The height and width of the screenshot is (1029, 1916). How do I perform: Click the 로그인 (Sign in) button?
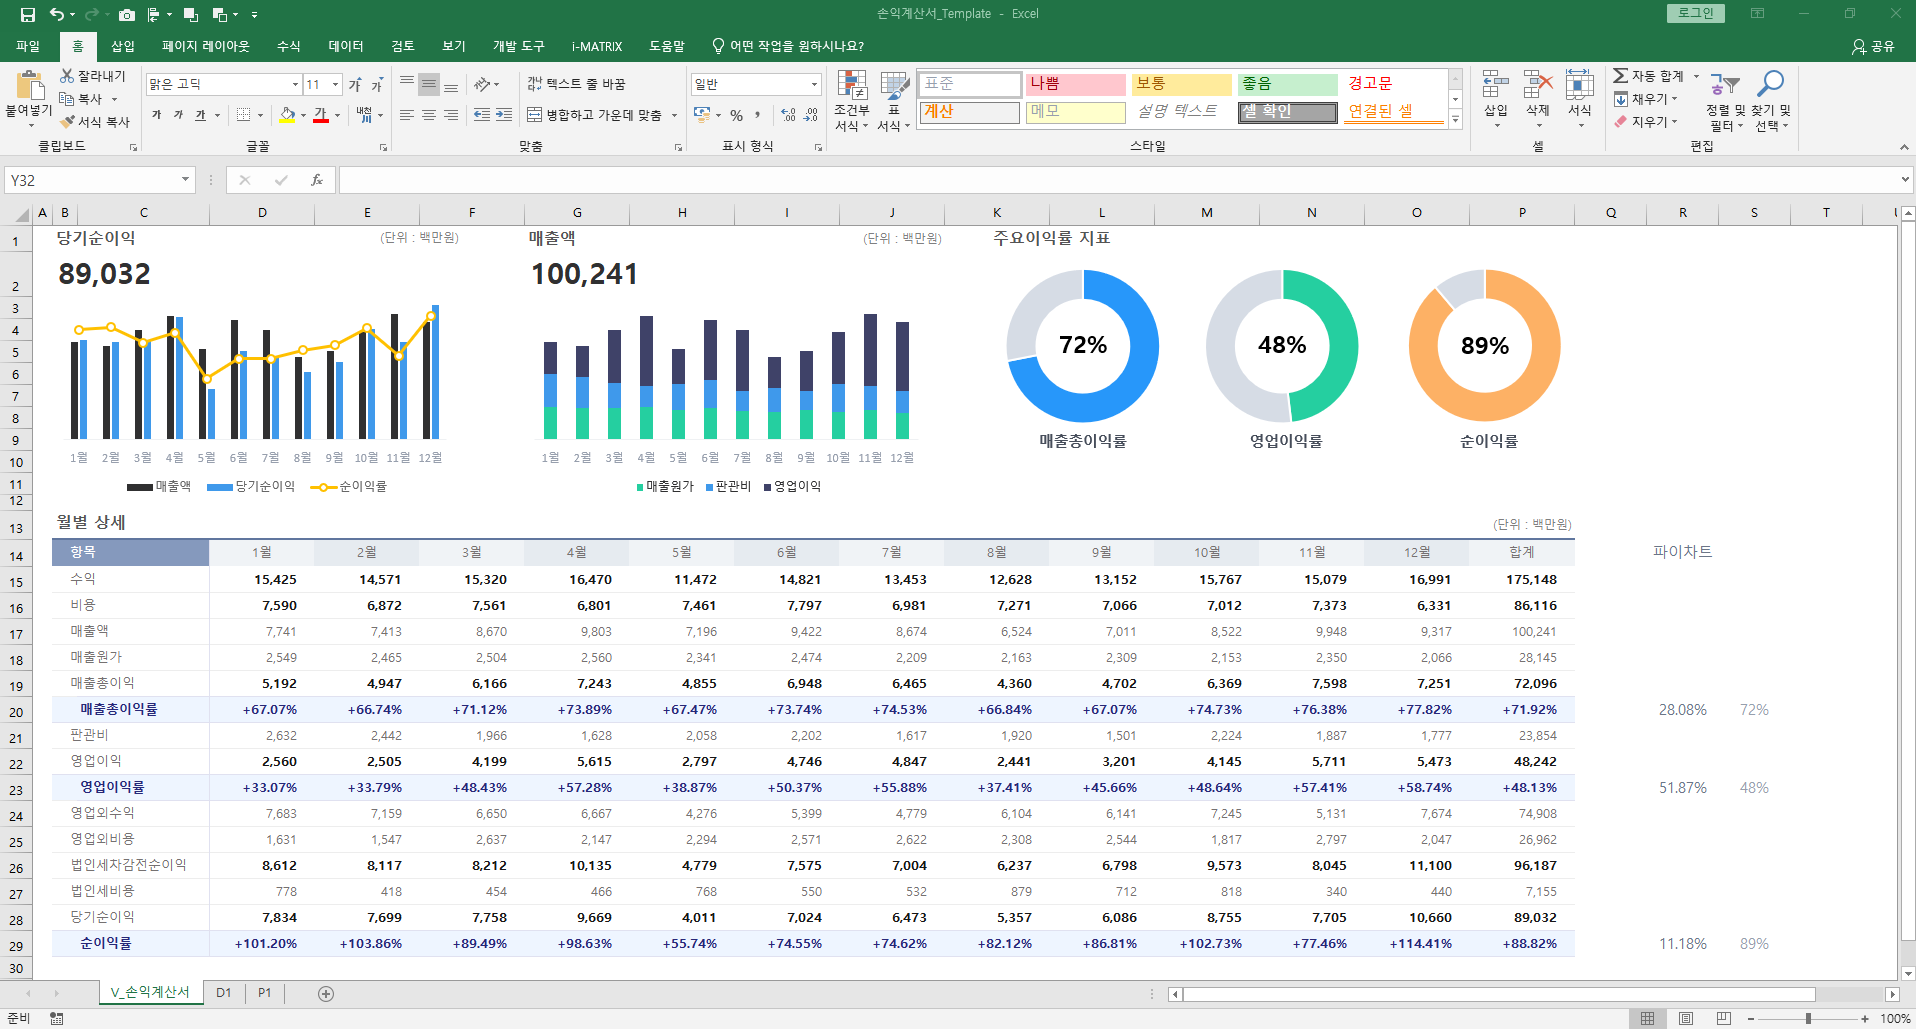[1695, 13]
